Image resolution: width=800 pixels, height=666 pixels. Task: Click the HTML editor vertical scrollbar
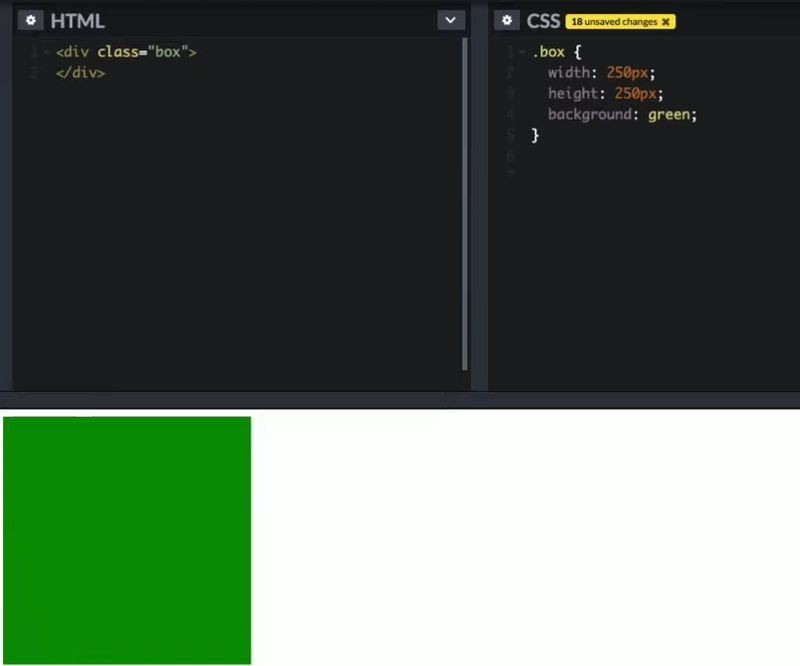pos(465,200)
